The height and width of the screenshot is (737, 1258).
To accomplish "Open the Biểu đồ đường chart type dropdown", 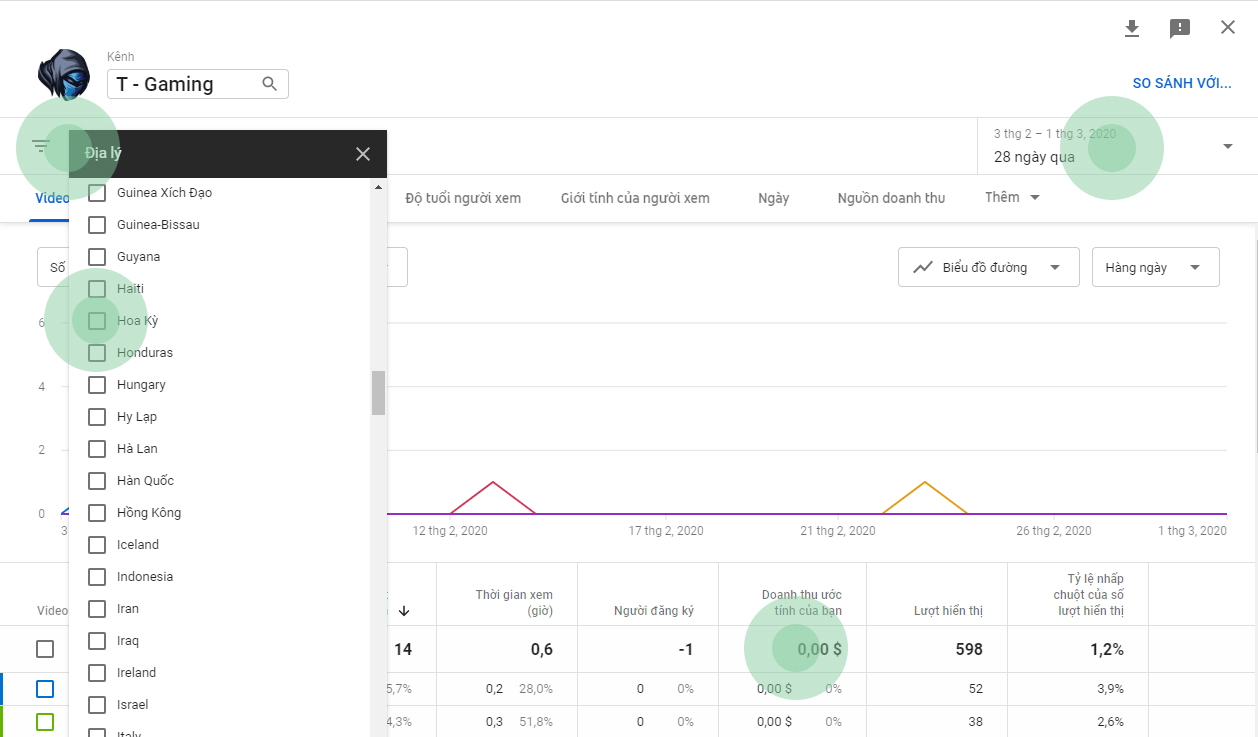I will point(988,267).
